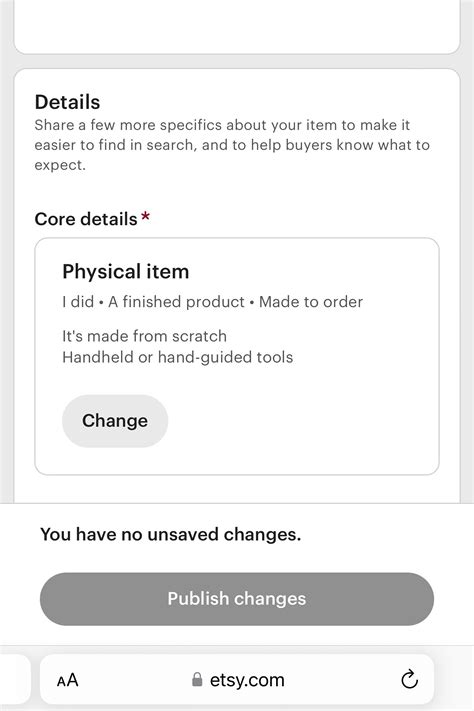
Task: Tap the red required asterisk
Action: (x=145, y=216)
